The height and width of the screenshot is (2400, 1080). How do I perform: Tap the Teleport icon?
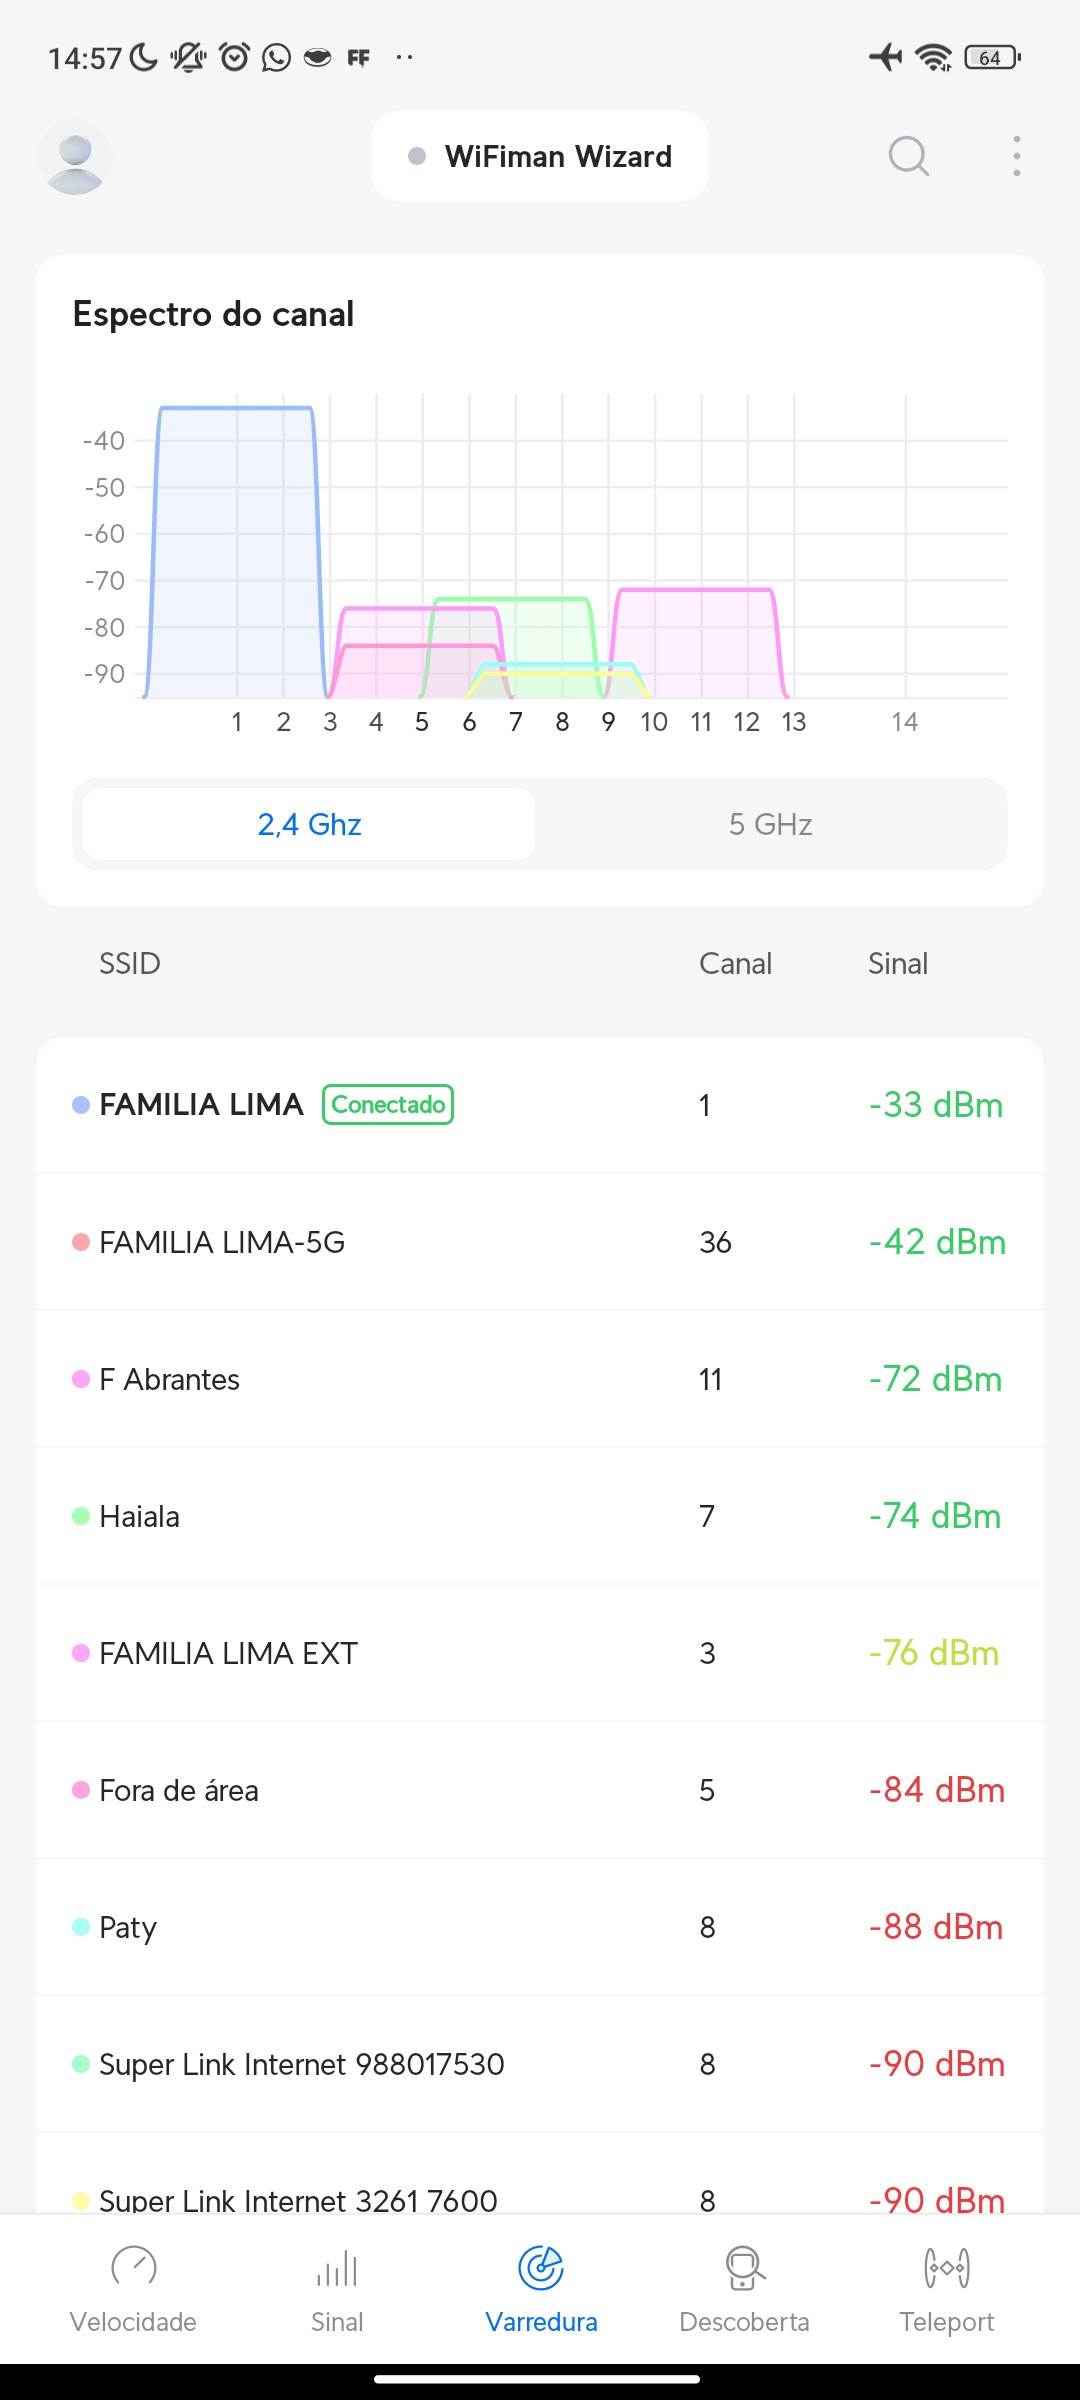[946, 2267]
